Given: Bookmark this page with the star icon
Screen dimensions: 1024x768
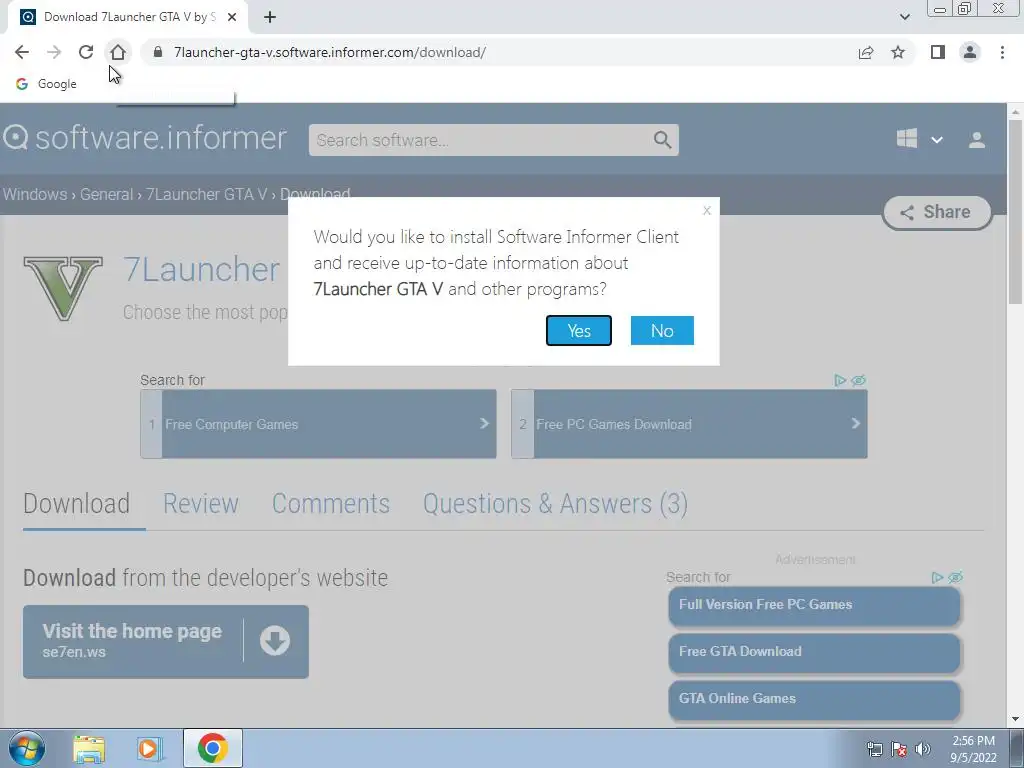Looking at the screenshot, I should tap(898, 52).
